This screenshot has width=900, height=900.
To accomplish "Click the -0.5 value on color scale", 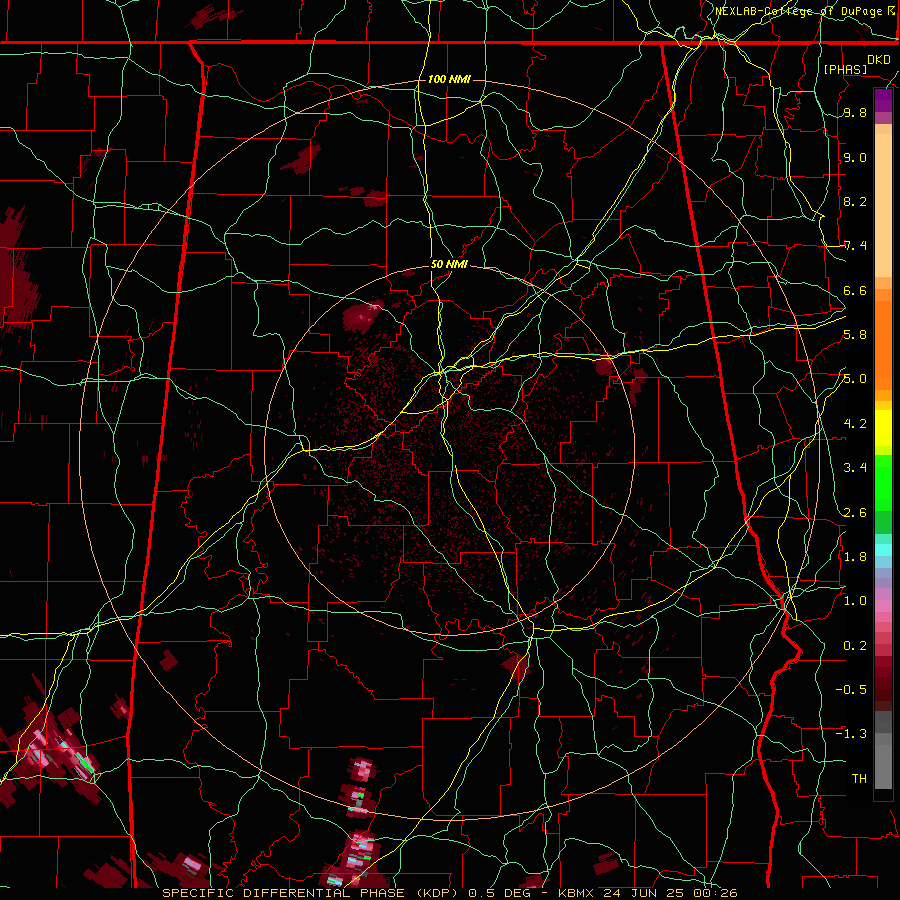I will click(851, 690).
